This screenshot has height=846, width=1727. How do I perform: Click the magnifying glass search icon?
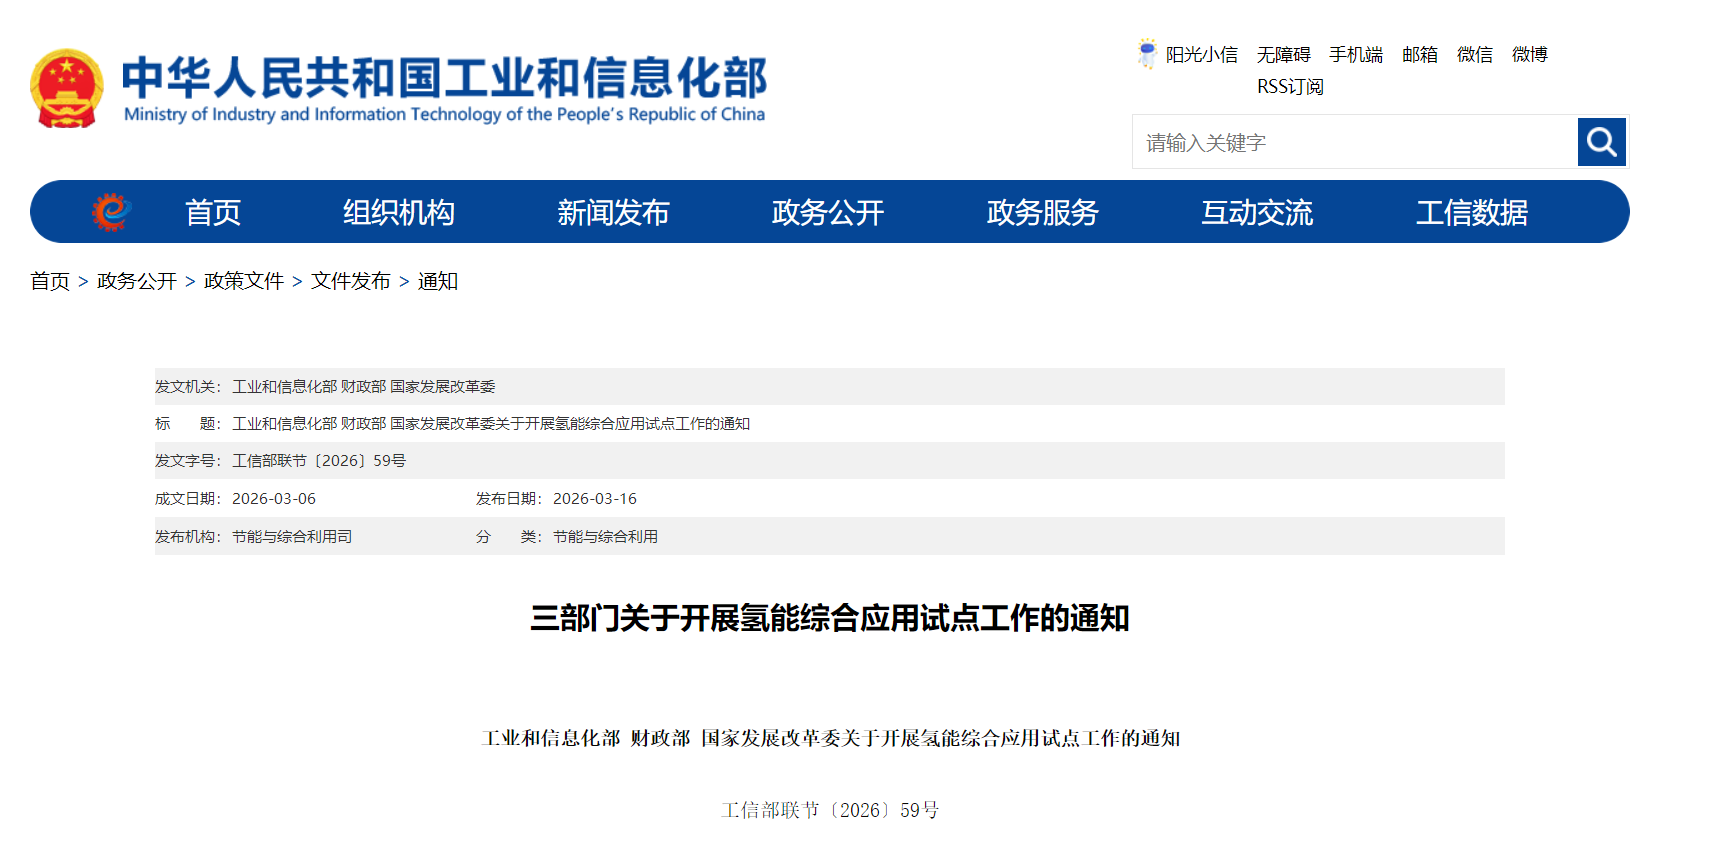tap(1601, 142)
